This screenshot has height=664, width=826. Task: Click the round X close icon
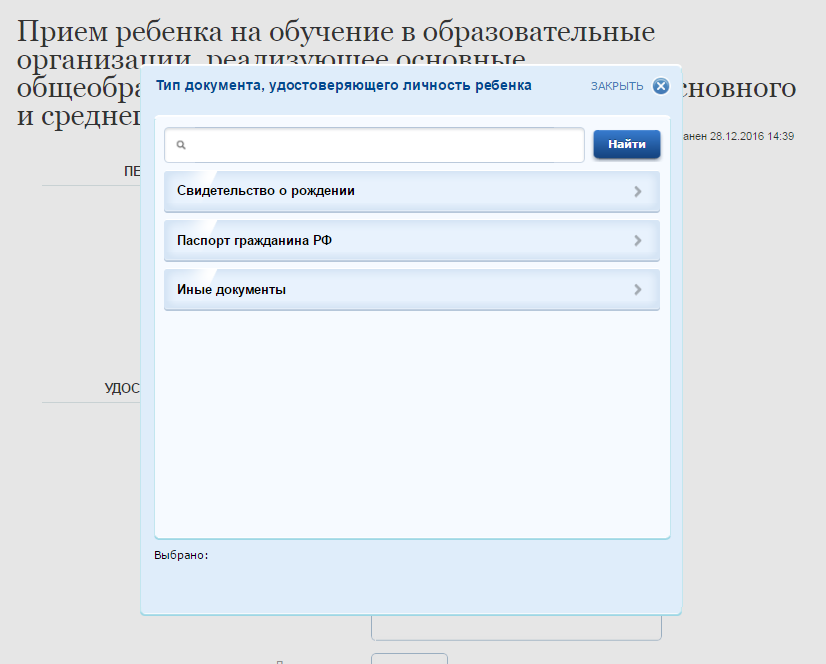point(660,86)
